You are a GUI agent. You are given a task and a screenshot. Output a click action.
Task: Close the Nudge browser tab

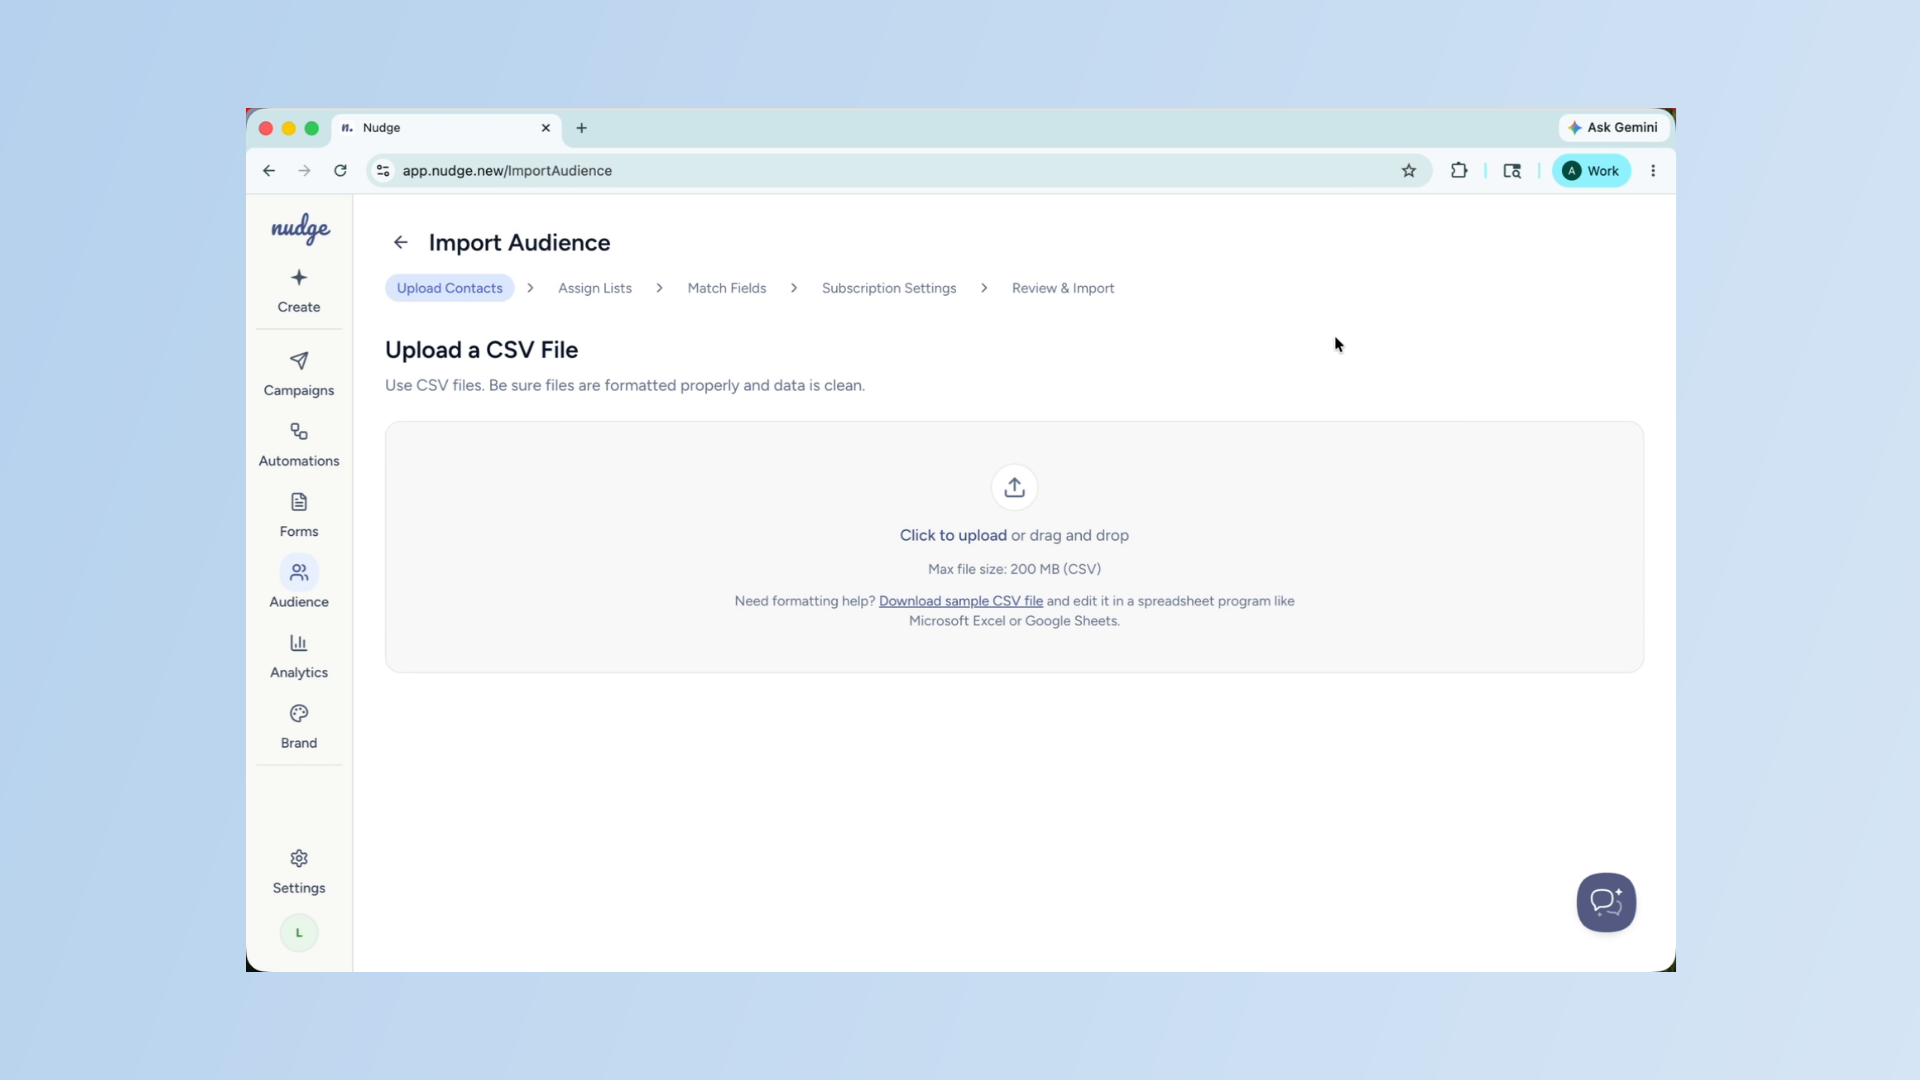coord(546,128)
